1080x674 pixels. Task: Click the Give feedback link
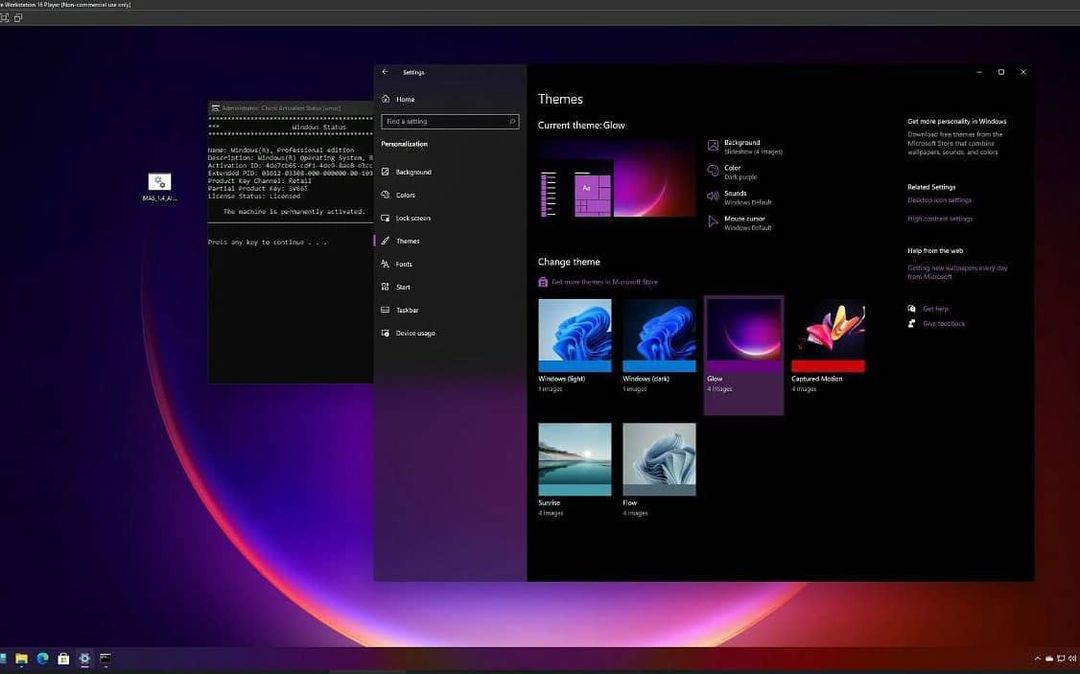pos(944,324)
